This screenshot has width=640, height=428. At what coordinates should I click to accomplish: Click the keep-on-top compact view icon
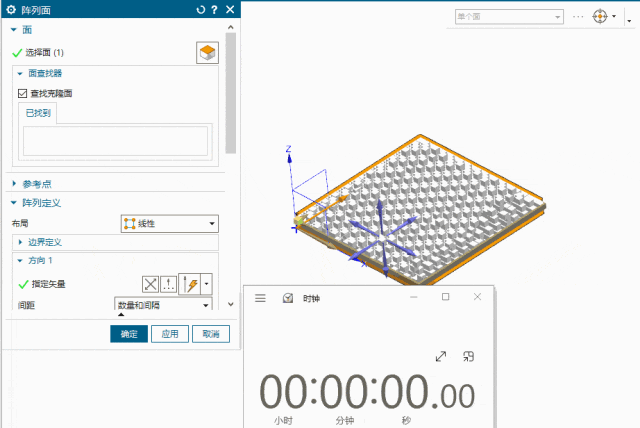coord(468,357)
